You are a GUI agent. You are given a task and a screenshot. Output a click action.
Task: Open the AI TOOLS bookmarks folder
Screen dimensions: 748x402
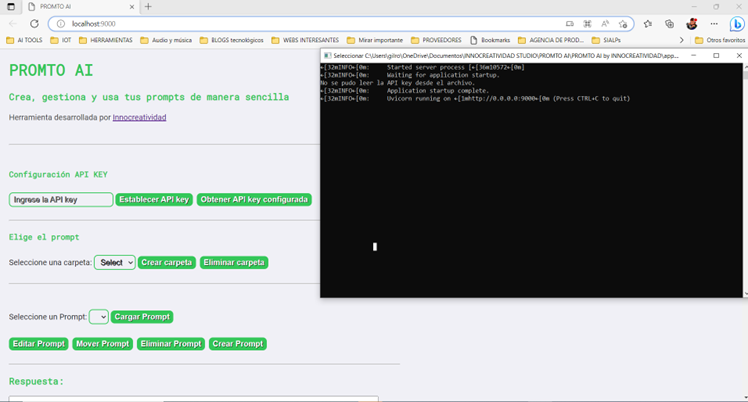[25, 40]
